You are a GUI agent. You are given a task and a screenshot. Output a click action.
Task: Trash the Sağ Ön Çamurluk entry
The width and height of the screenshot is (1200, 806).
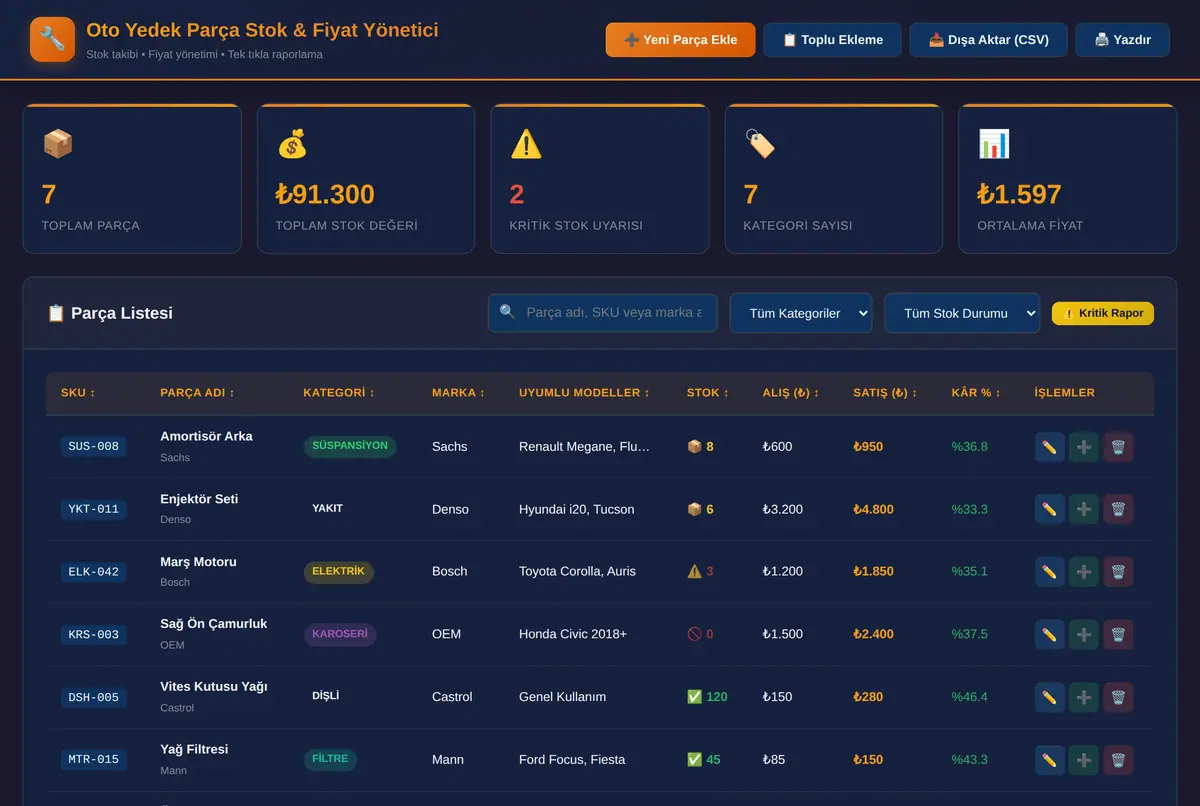(x=1118, y=634)
